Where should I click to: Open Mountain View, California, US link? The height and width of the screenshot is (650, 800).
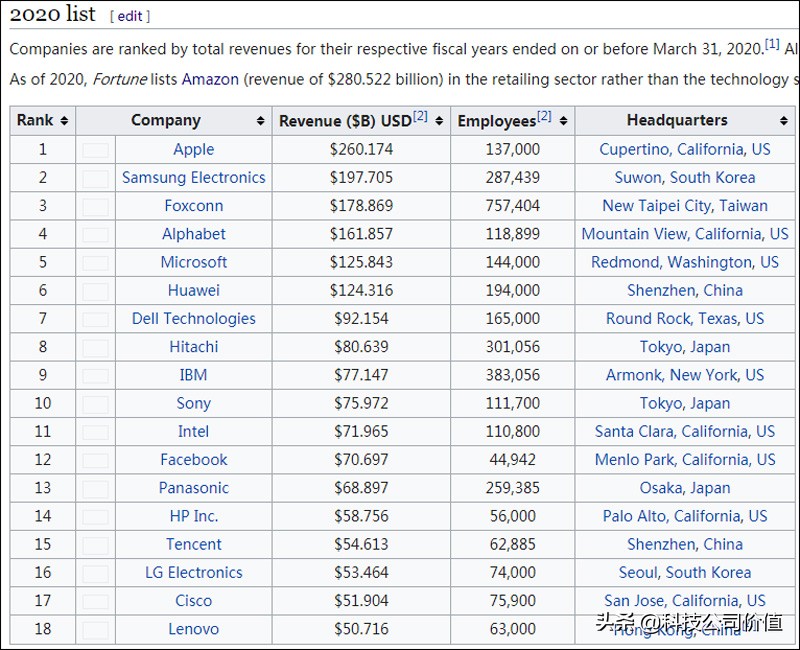coord(684,234)
